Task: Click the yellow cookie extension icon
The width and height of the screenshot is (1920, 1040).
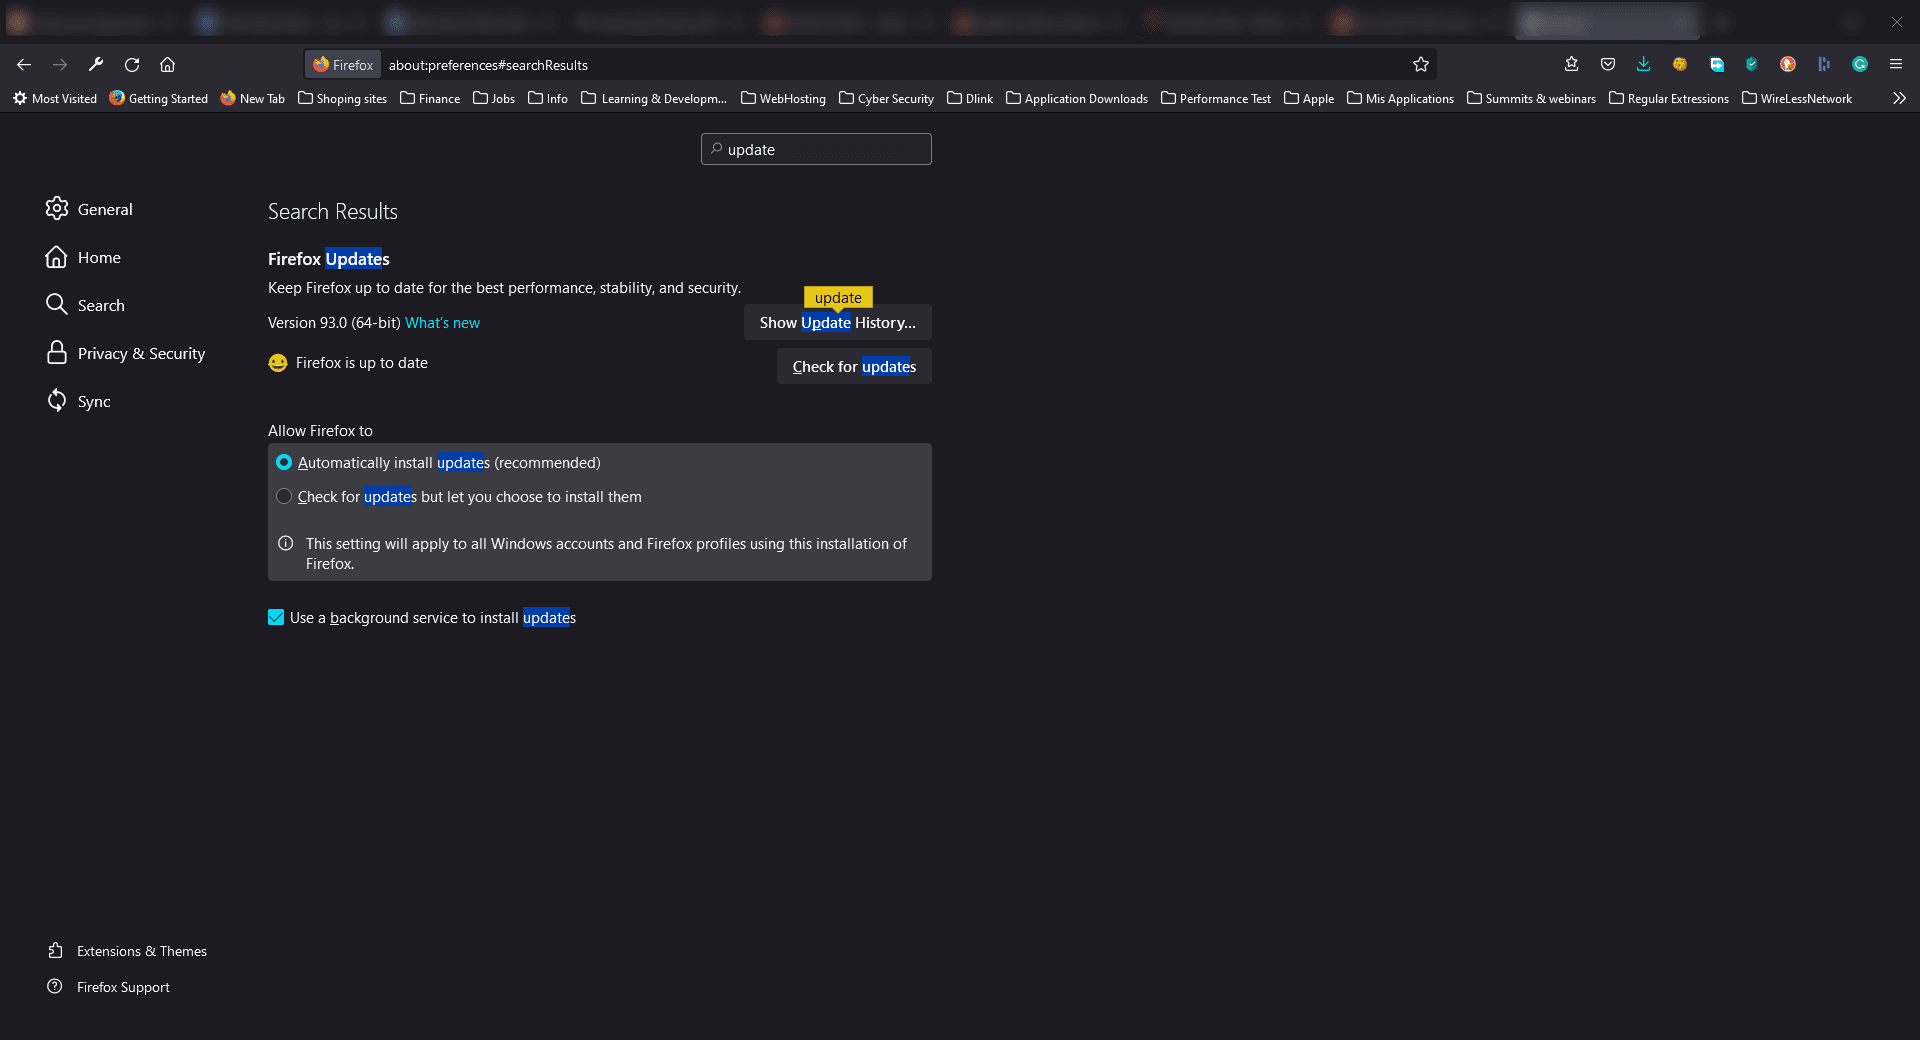Action: point(1680,65)
